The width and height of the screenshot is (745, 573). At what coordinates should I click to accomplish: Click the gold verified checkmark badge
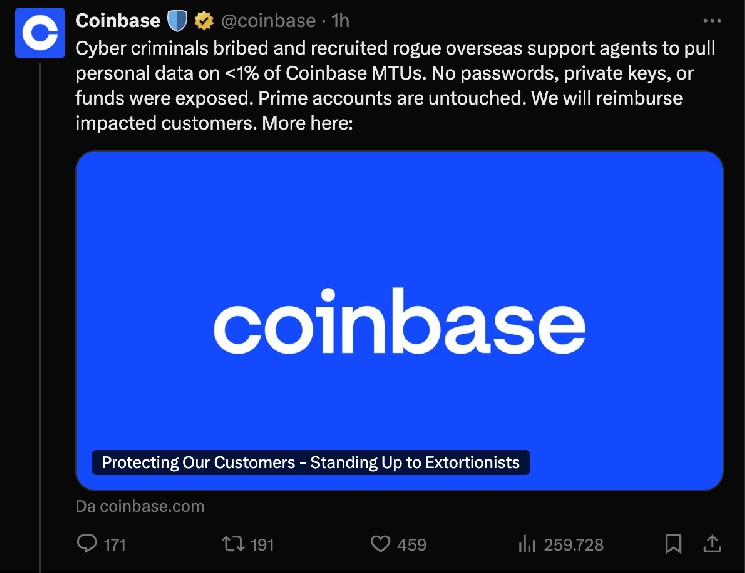[x=202, y=20]
